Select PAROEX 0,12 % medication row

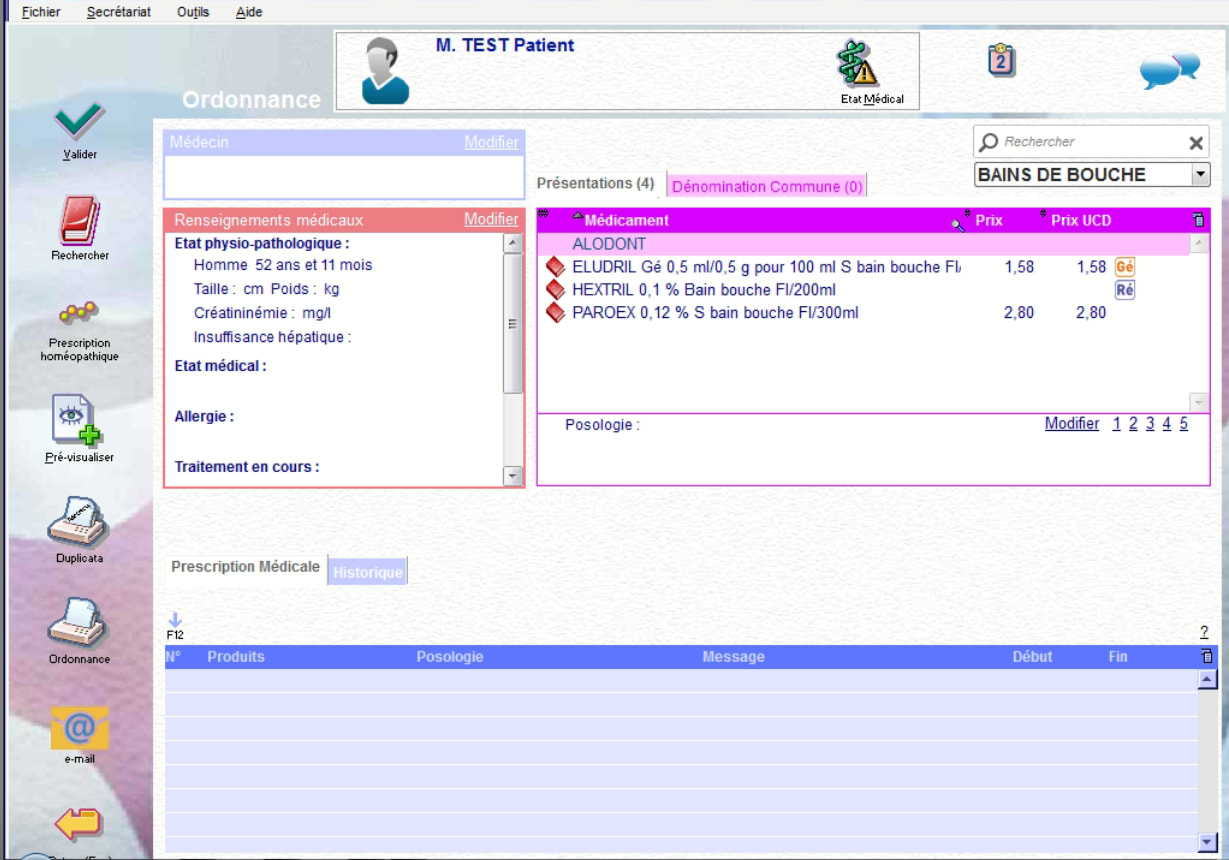(x=715, y=313)
